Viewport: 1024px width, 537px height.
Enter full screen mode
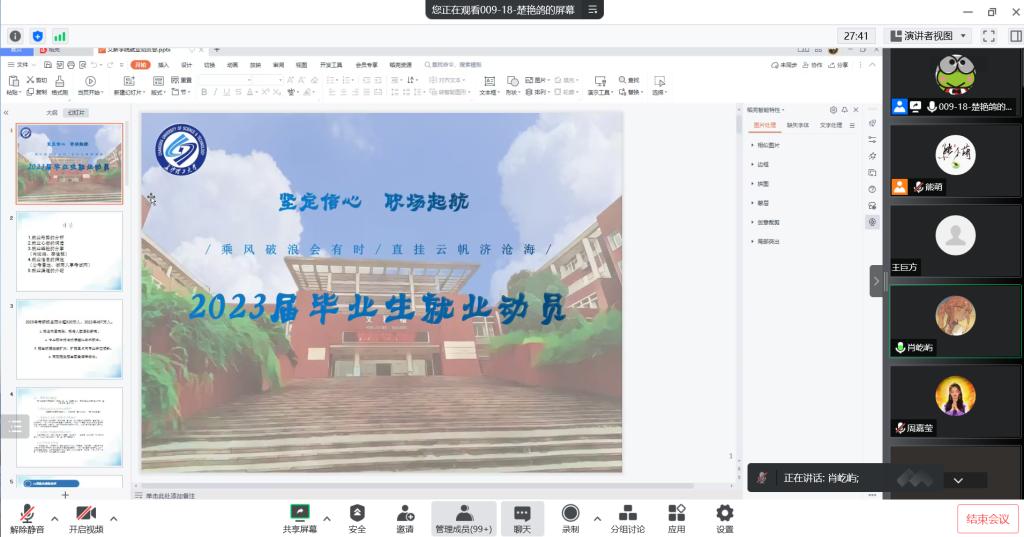(989, 36)
